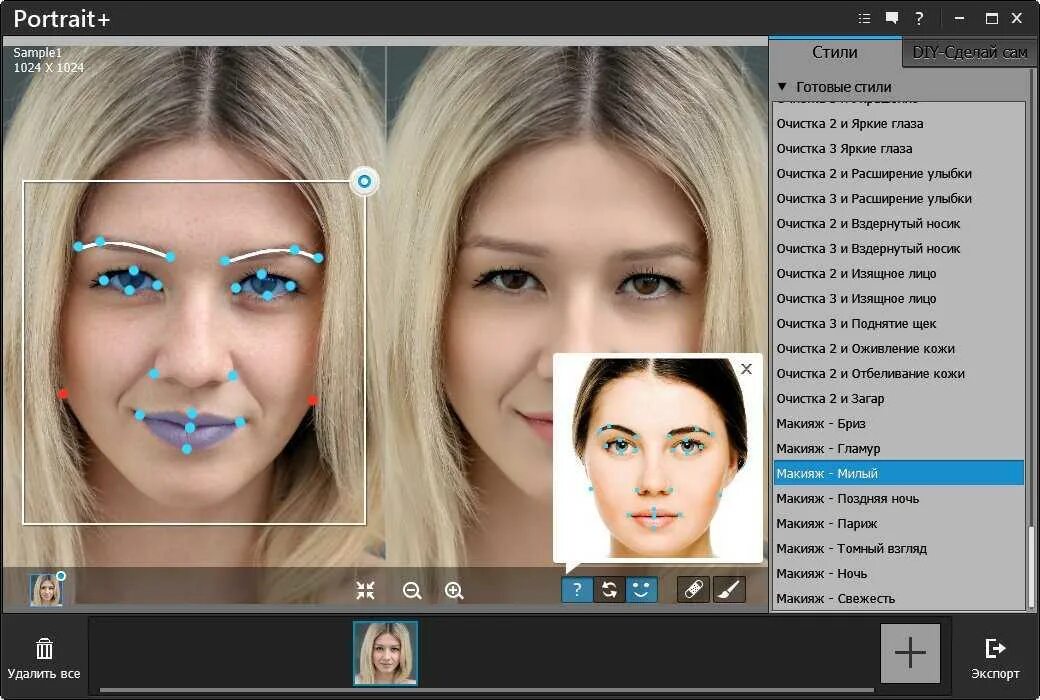Select style Очистка 3 и Расширение улыбки

899,198
